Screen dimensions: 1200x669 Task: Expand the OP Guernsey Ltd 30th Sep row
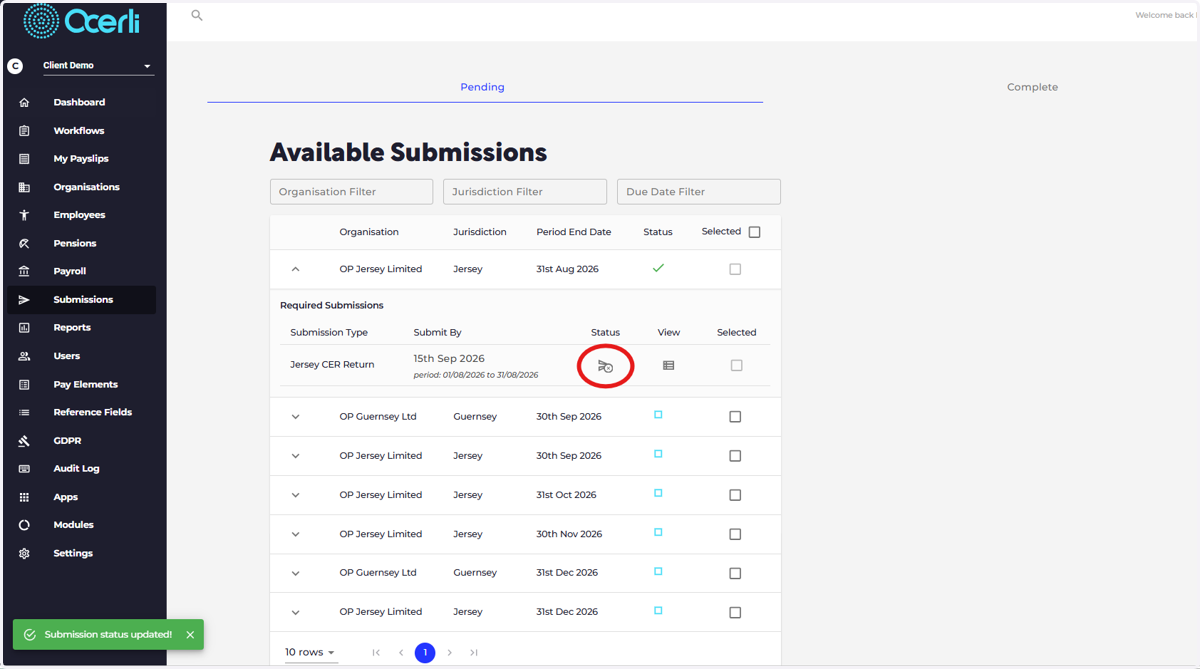tap(295, 417)
